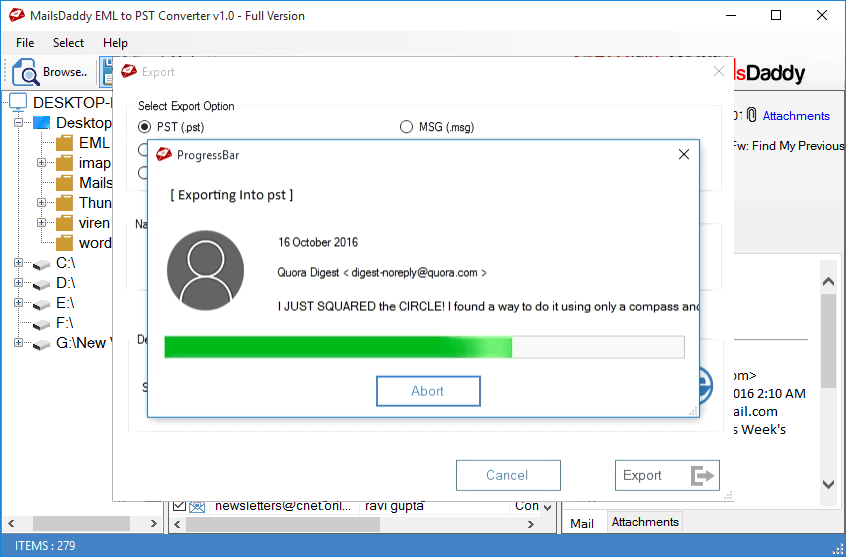Expand the C:\ drive node
The image size is (846, 557).
pos(18,263)
